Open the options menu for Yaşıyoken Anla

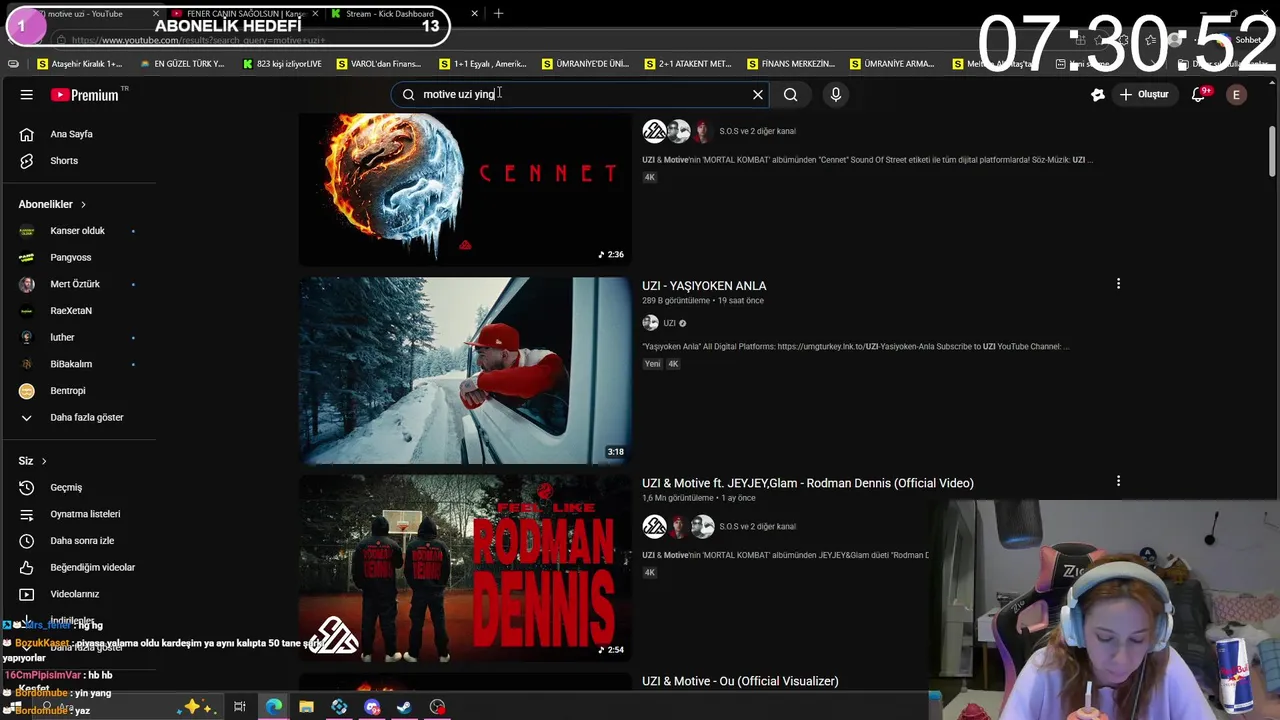[x=1118, y=284]
